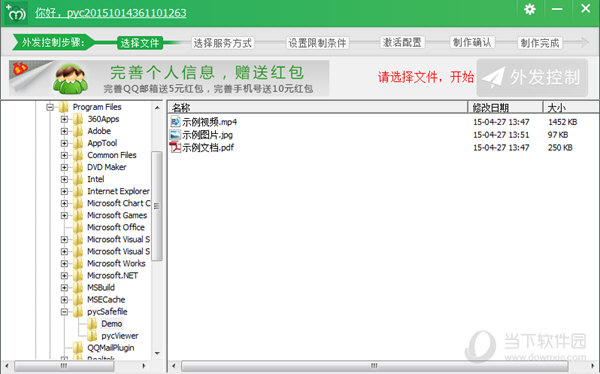
Task: Click the file list scroll left arrow
Action: tap(174, 366)
